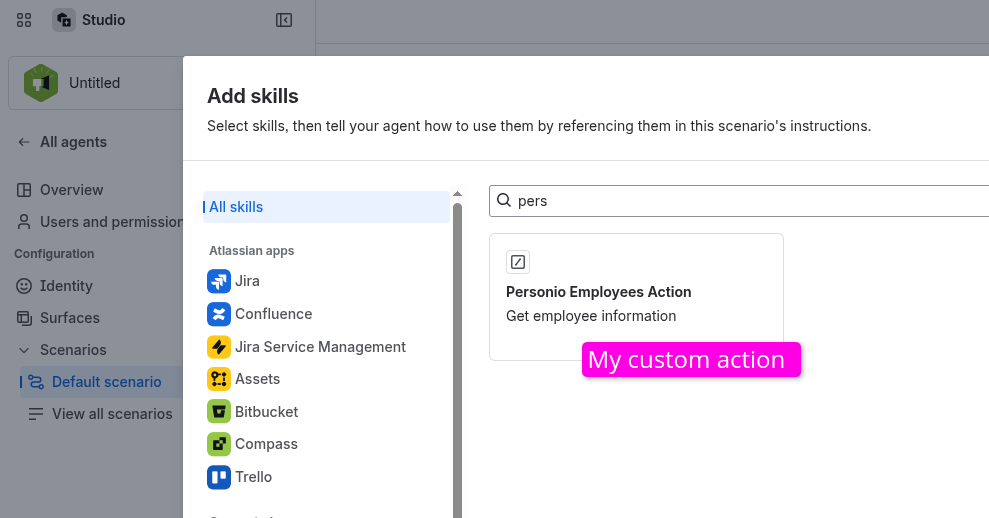Open the Default scenario
Screen dimensions: 989x518
[x=107, y=382]
